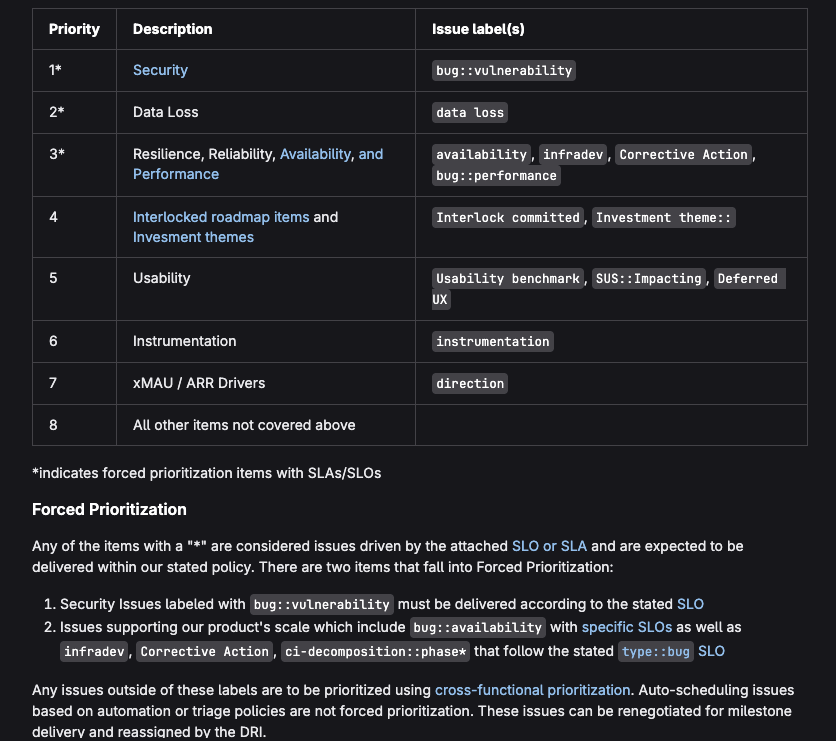Click the availability label in table

point(481,155)
